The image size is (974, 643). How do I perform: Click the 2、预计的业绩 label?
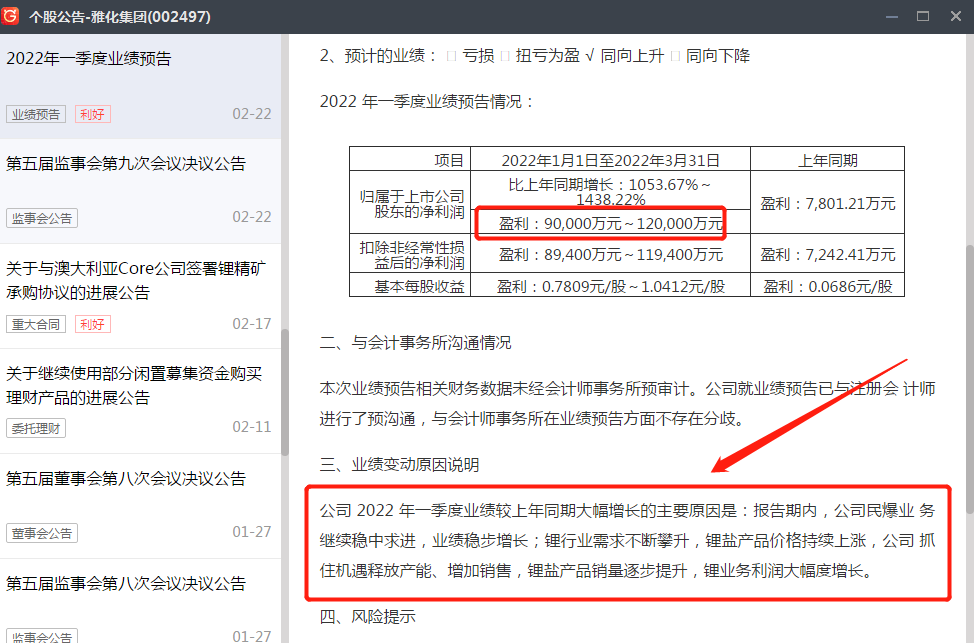click(379, 56)
